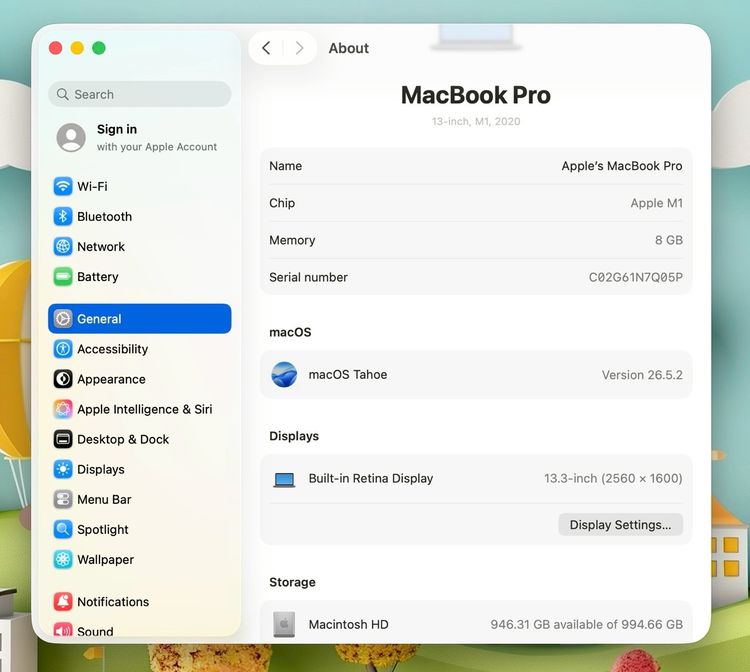
Task: Click the Built-in Retina Display laptop icon
Action: (x=284, y=479)
